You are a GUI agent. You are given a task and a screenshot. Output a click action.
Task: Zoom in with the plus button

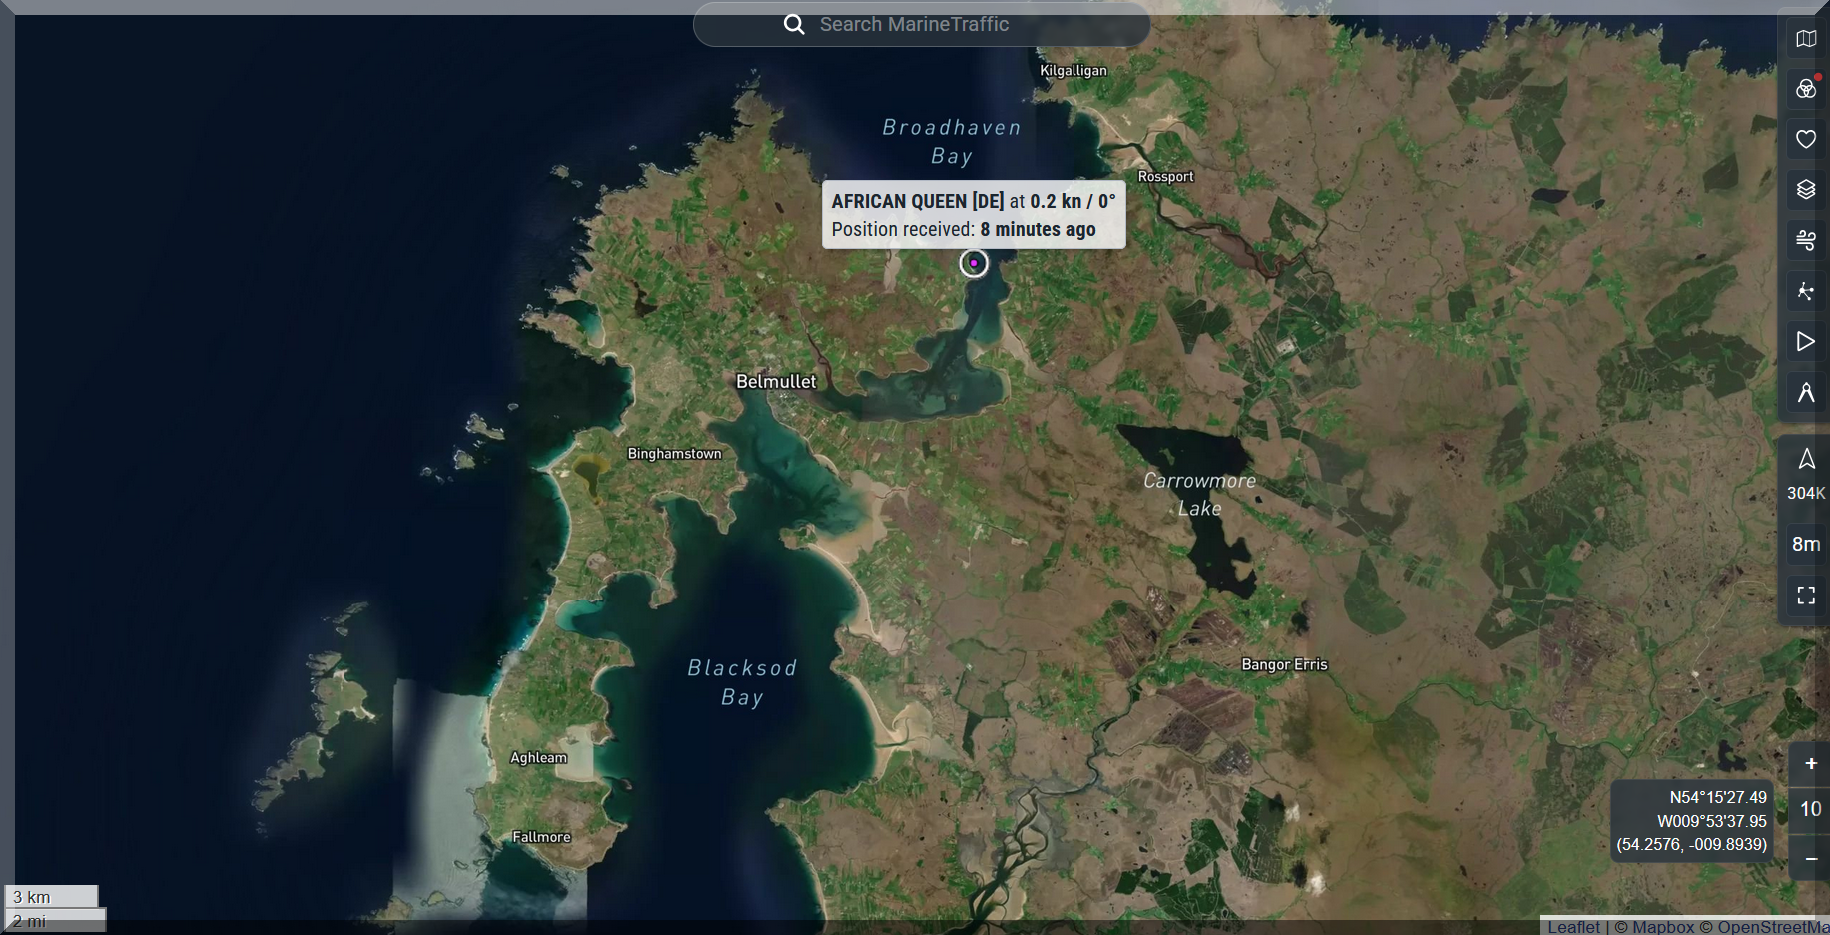click(x=1810, y=764)
